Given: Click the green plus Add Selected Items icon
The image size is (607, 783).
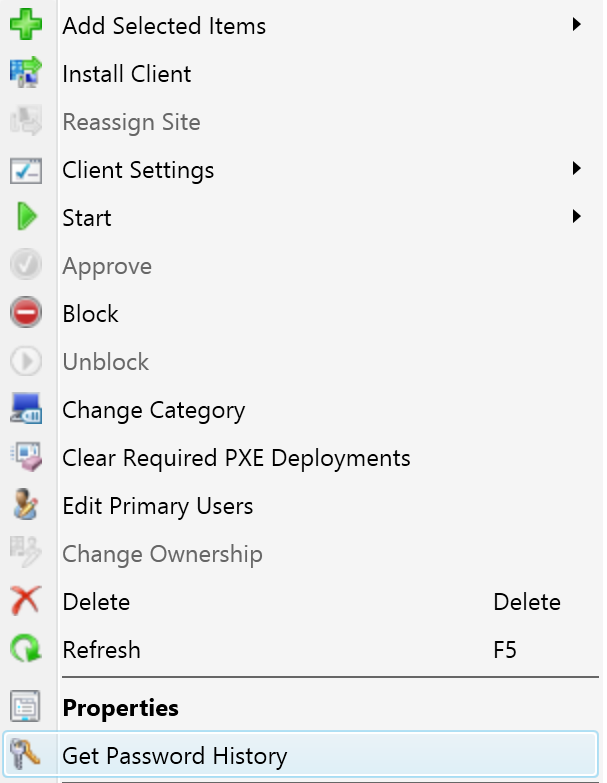Looking at the screenshot, I should 25,24.
